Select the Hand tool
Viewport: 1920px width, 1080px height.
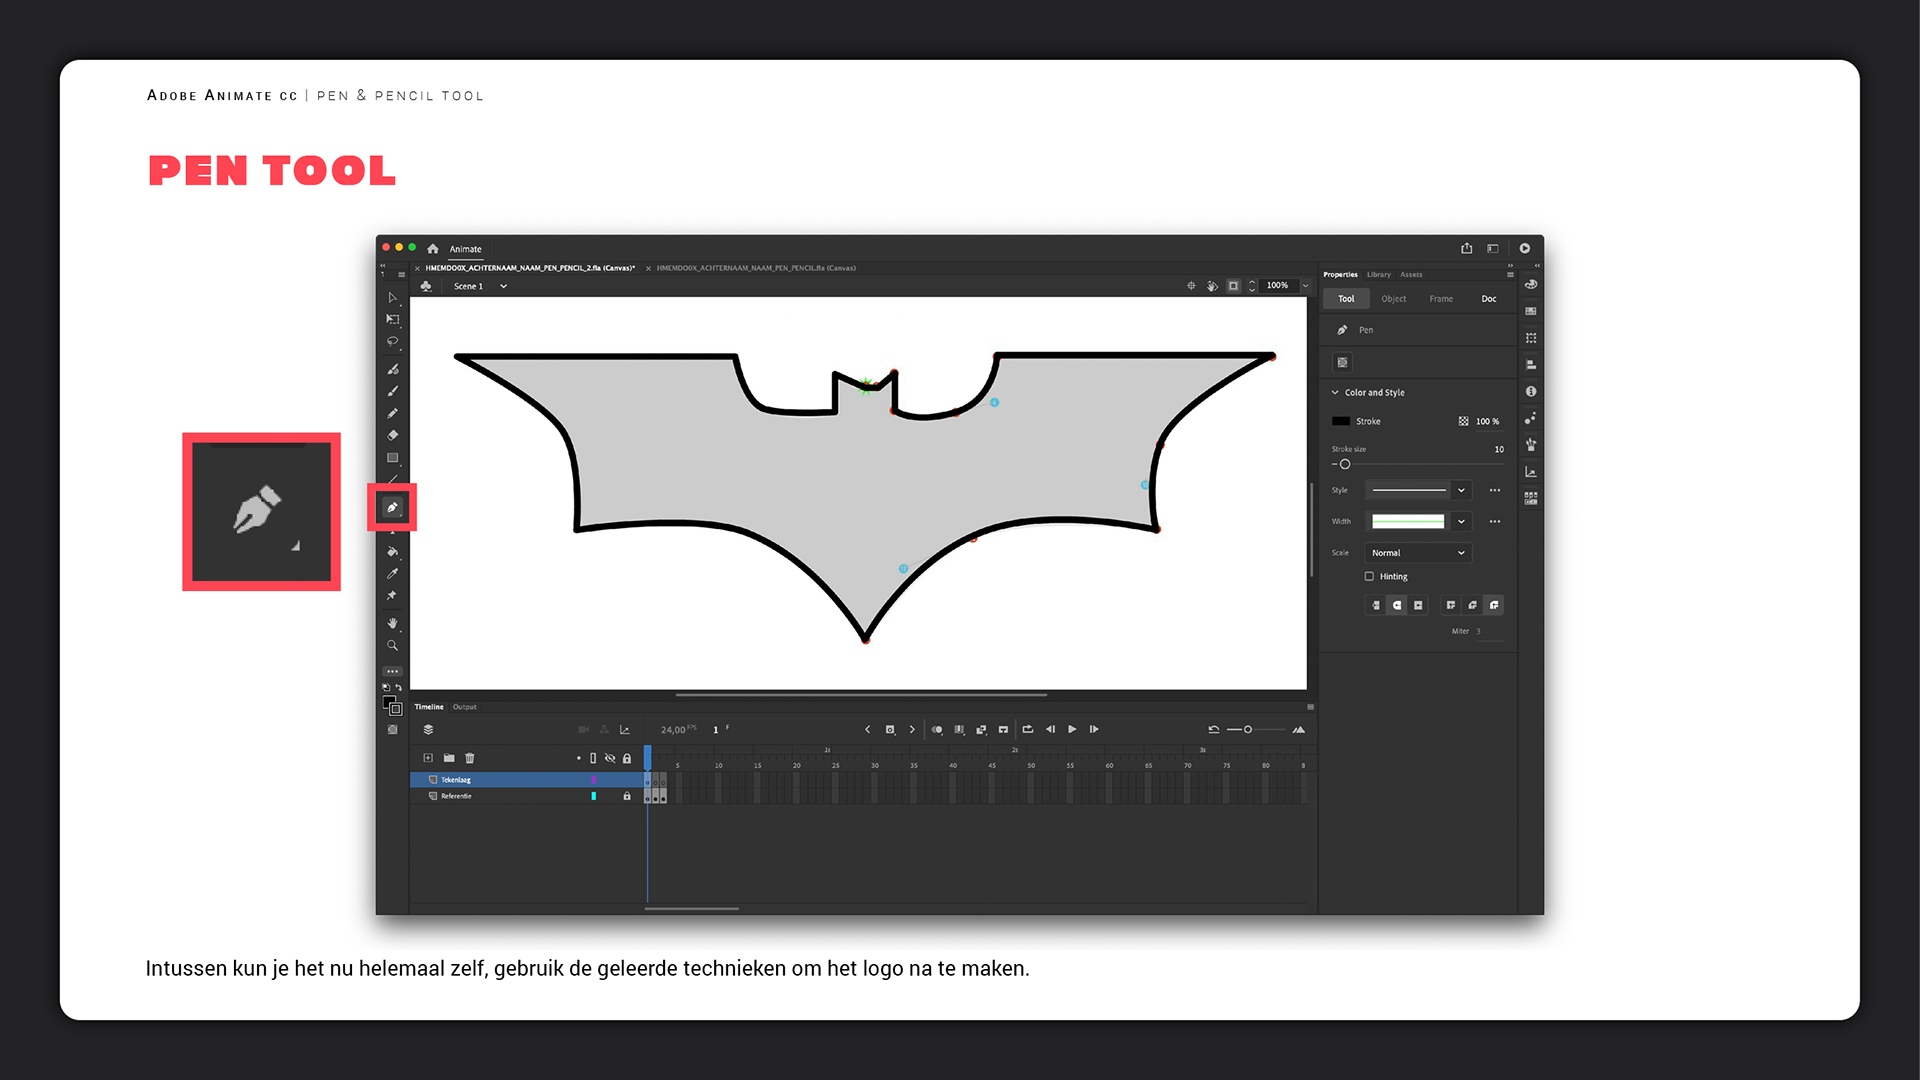pyautogui.click(x=392, y=623)
